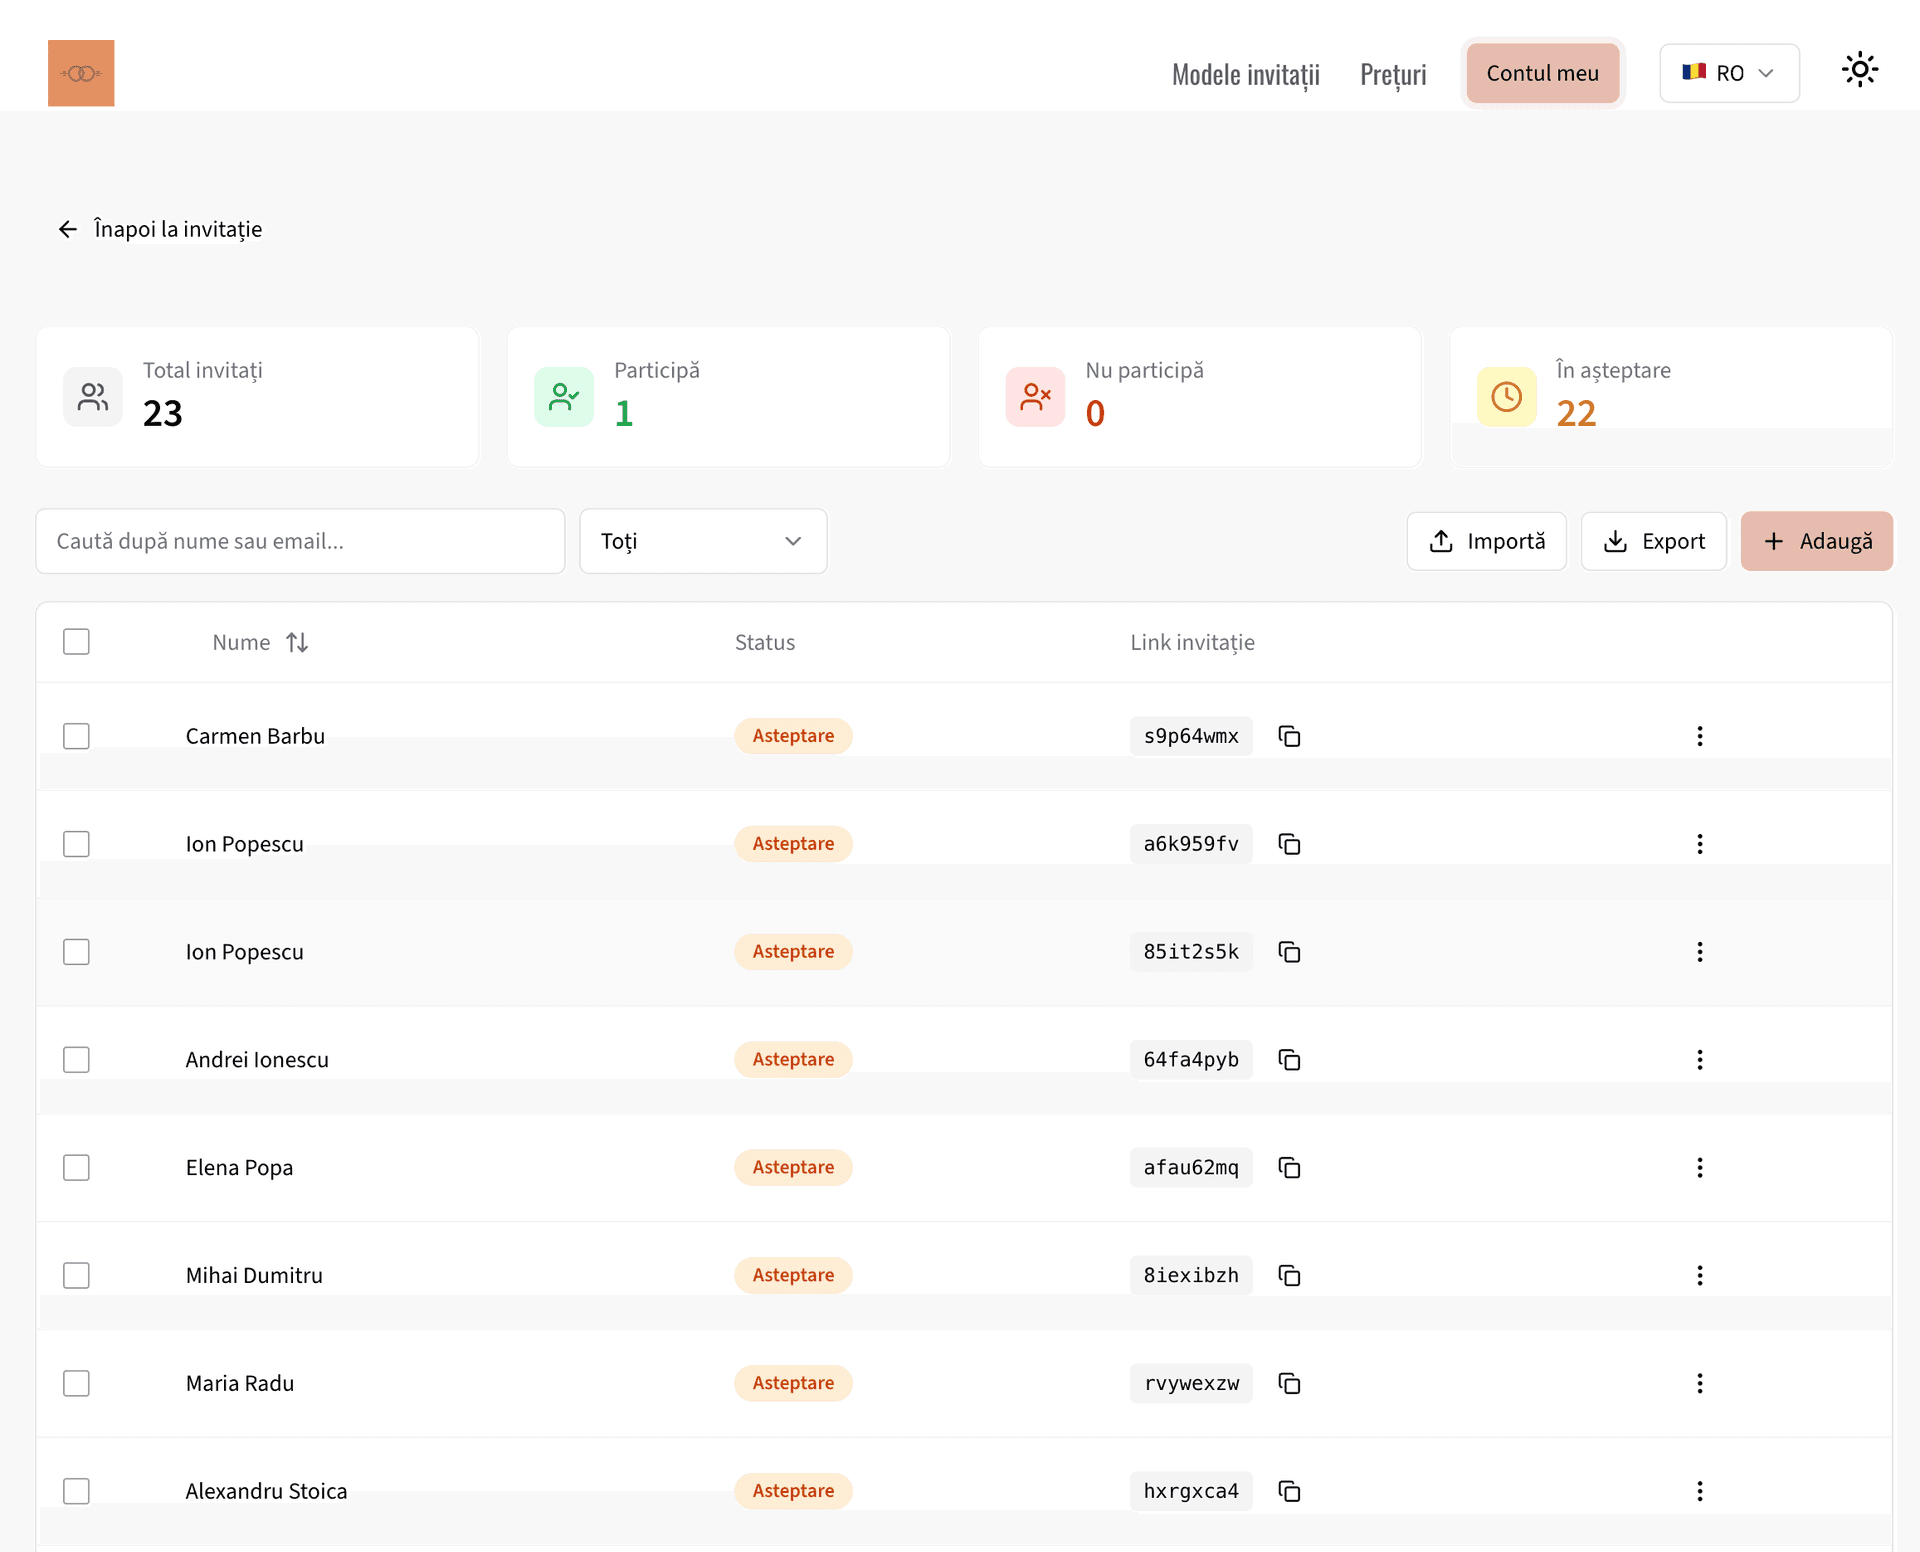This screenshot has height=1552, width=1920.
Task: Click the green Participă checkmark icon
Action: (564, 396)
